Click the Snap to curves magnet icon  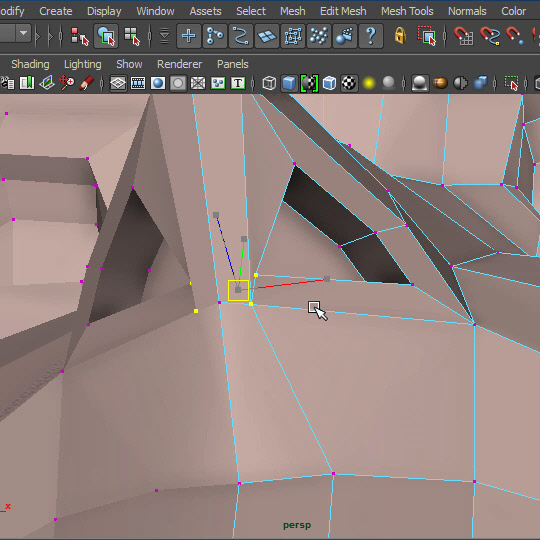489,36
